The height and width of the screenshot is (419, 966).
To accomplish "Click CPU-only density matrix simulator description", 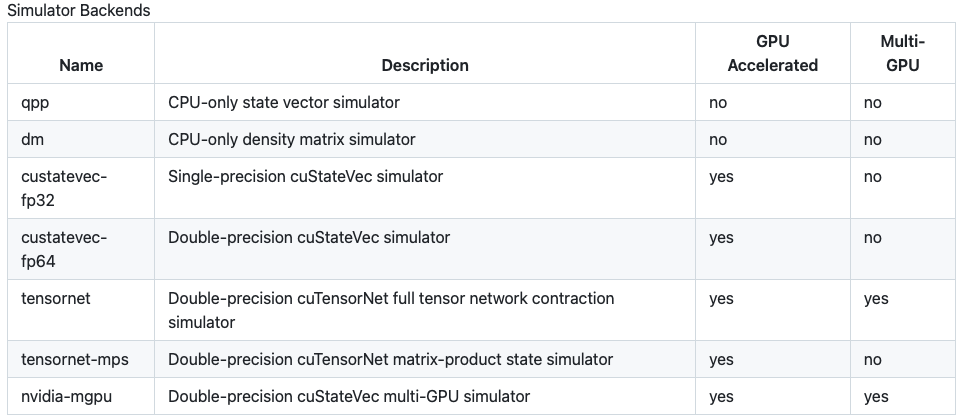I will coord(291,139).
